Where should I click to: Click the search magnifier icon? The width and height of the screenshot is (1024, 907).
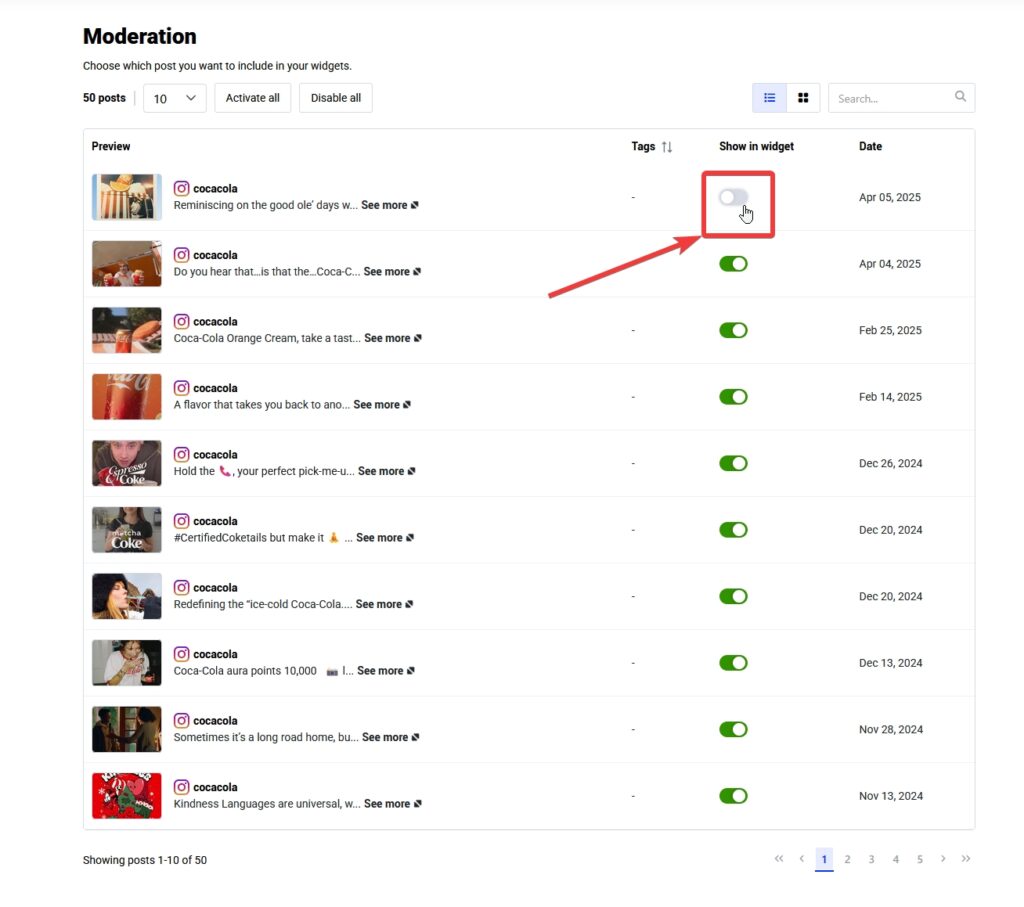click(x=960, y=97)
